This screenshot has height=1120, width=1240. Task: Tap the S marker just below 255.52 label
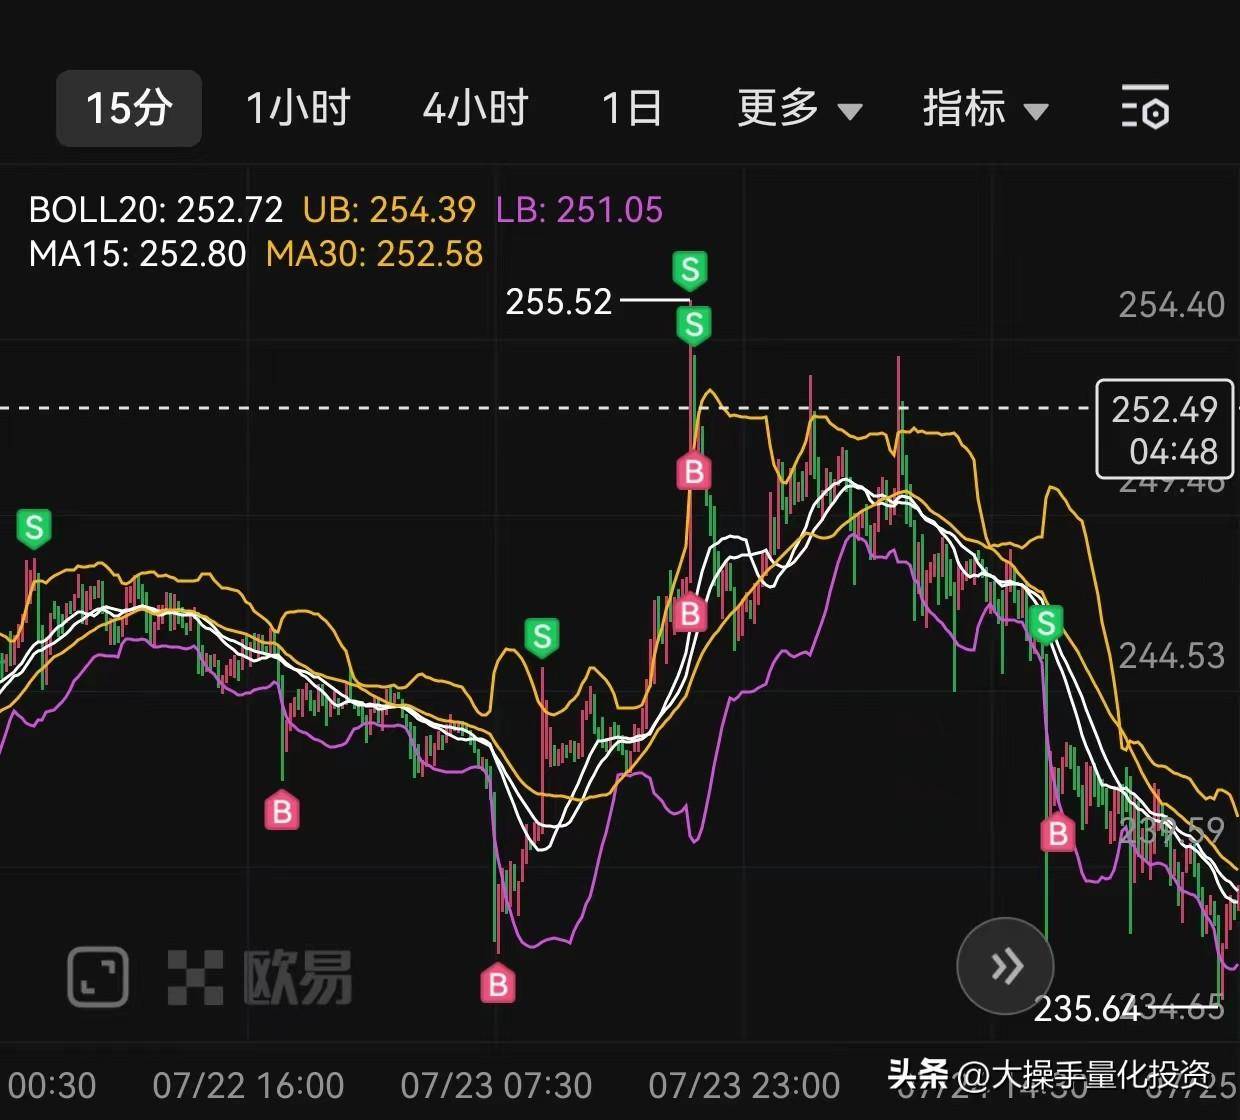[693, 325]
